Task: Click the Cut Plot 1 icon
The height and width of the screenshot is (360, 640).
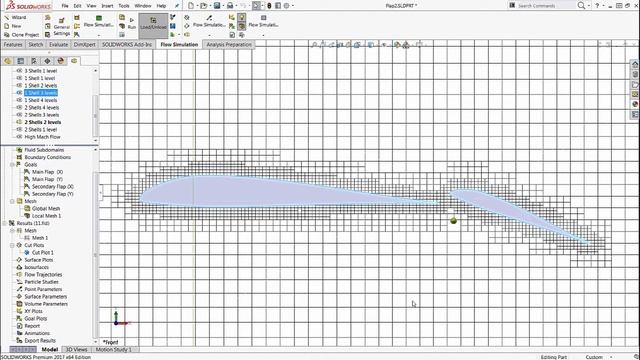Action: (27, 253)
